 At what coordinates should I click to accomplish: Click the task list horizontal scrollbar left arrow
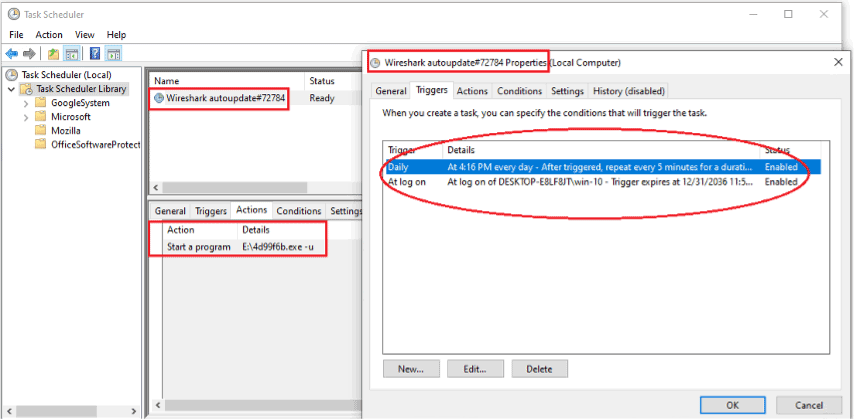tap(156, 187)
